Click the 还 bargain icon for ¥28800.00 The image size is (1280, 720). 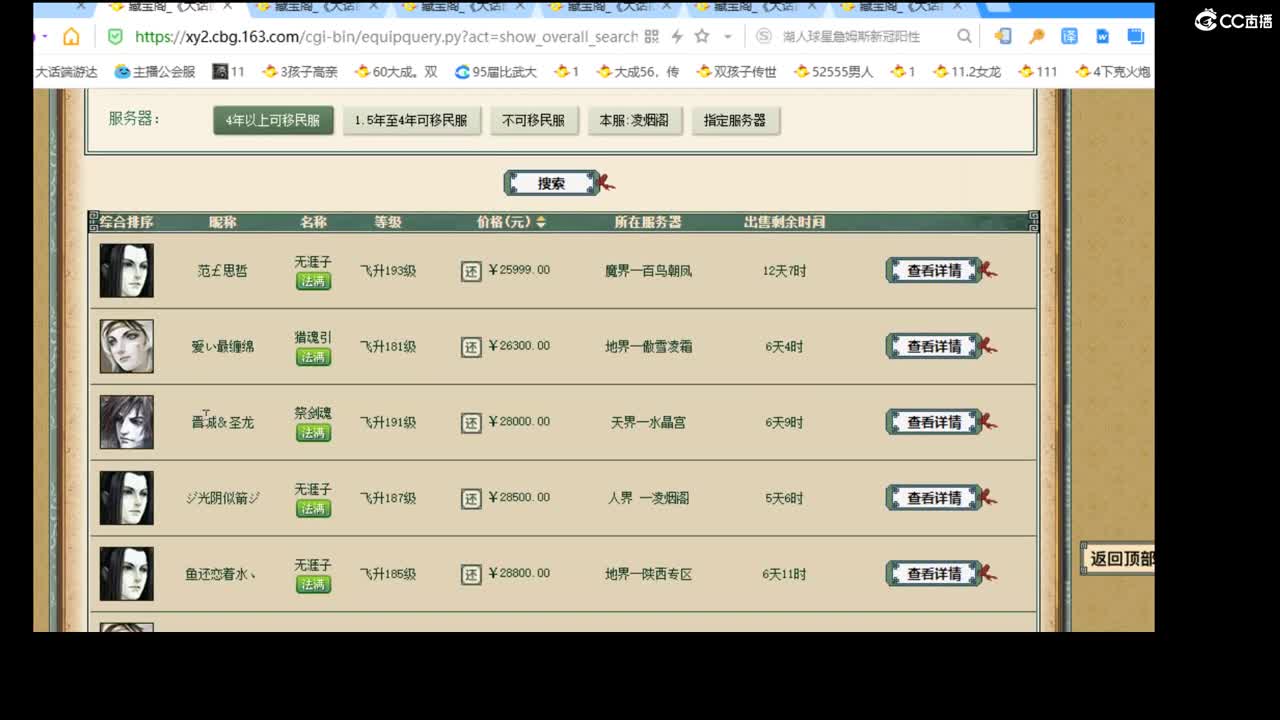[x=471, y=574]
